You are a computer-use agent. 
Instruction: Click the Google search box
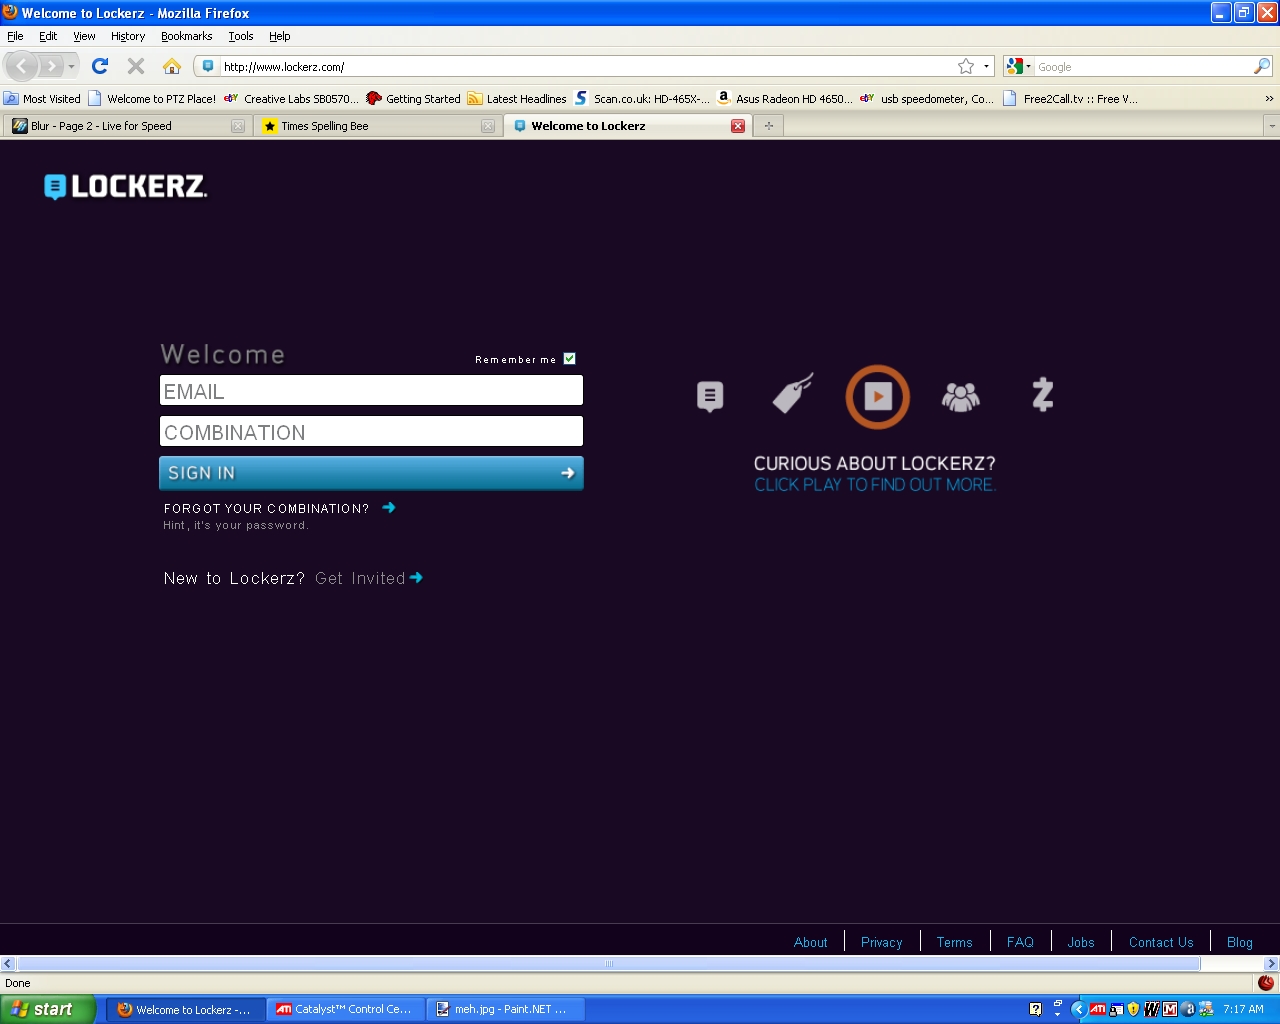pyautogui.click(x=1144, y=66)
